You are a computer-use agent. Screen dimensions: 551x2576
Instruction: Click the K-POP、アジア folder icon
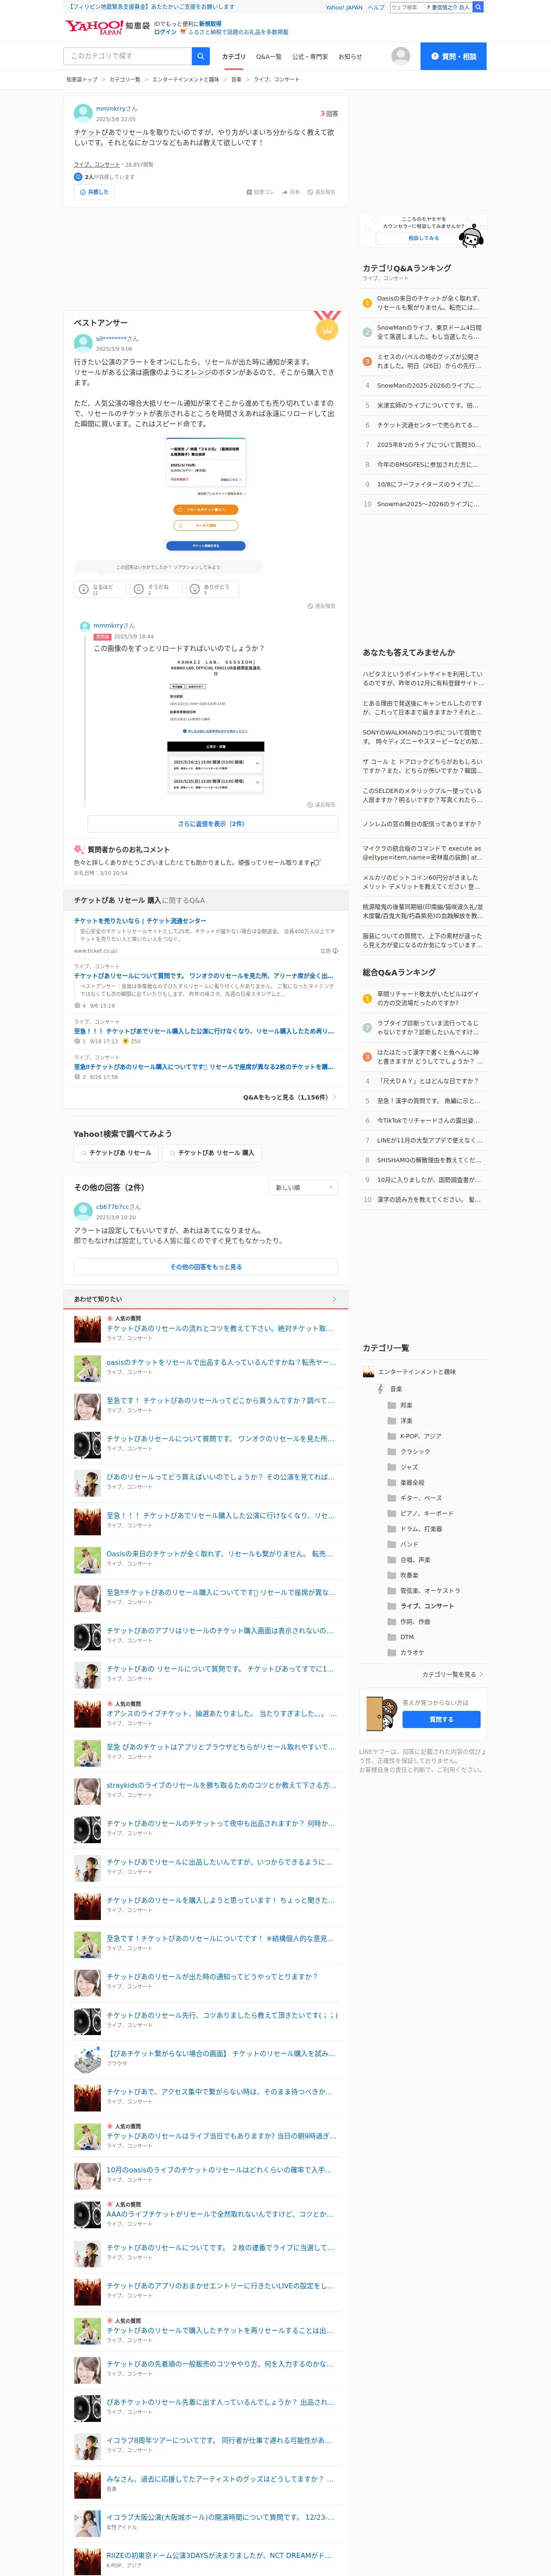pos(392,1436)
